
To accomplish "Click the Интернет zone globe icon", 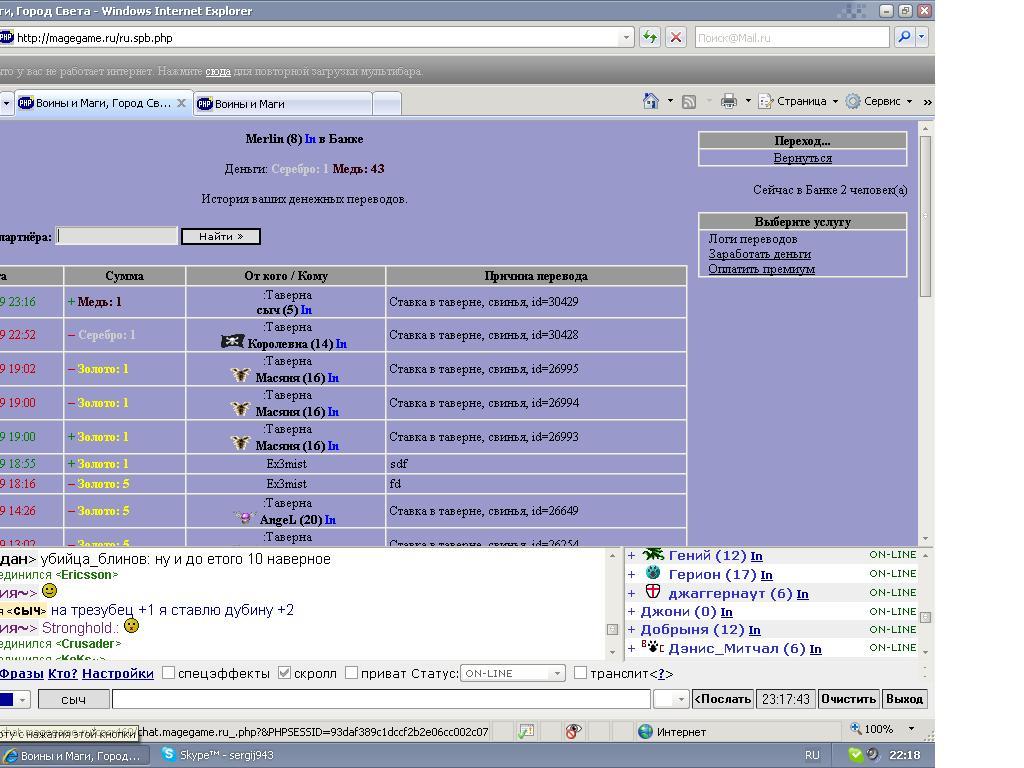I will (645, 731).
